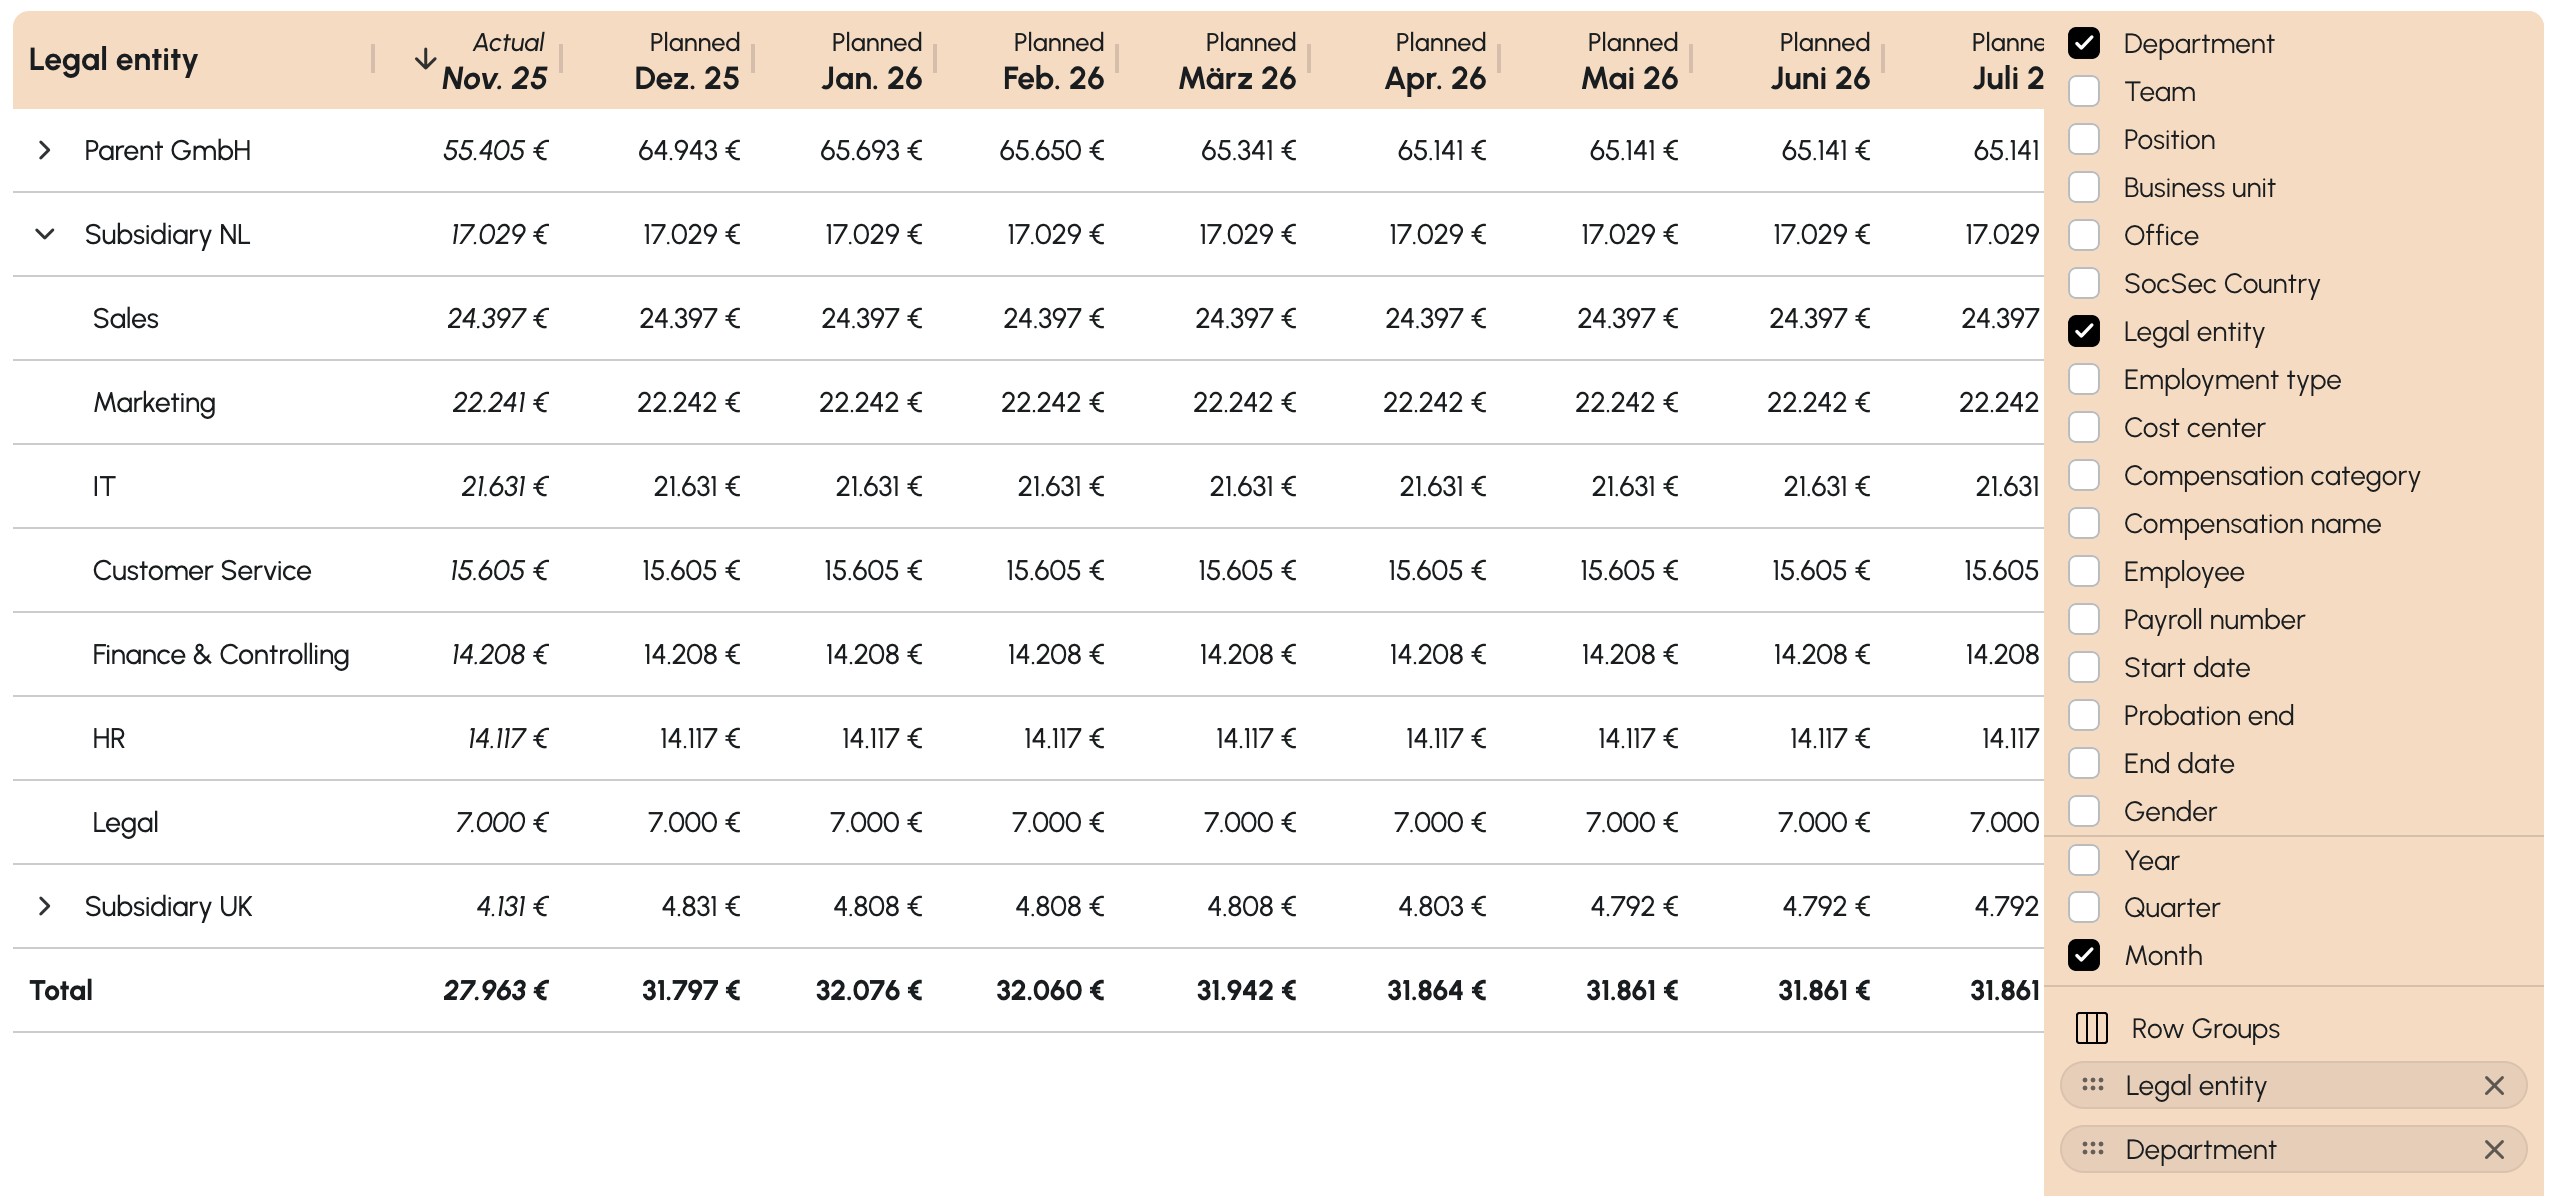Enable the Cost center checkbox

2084,427
